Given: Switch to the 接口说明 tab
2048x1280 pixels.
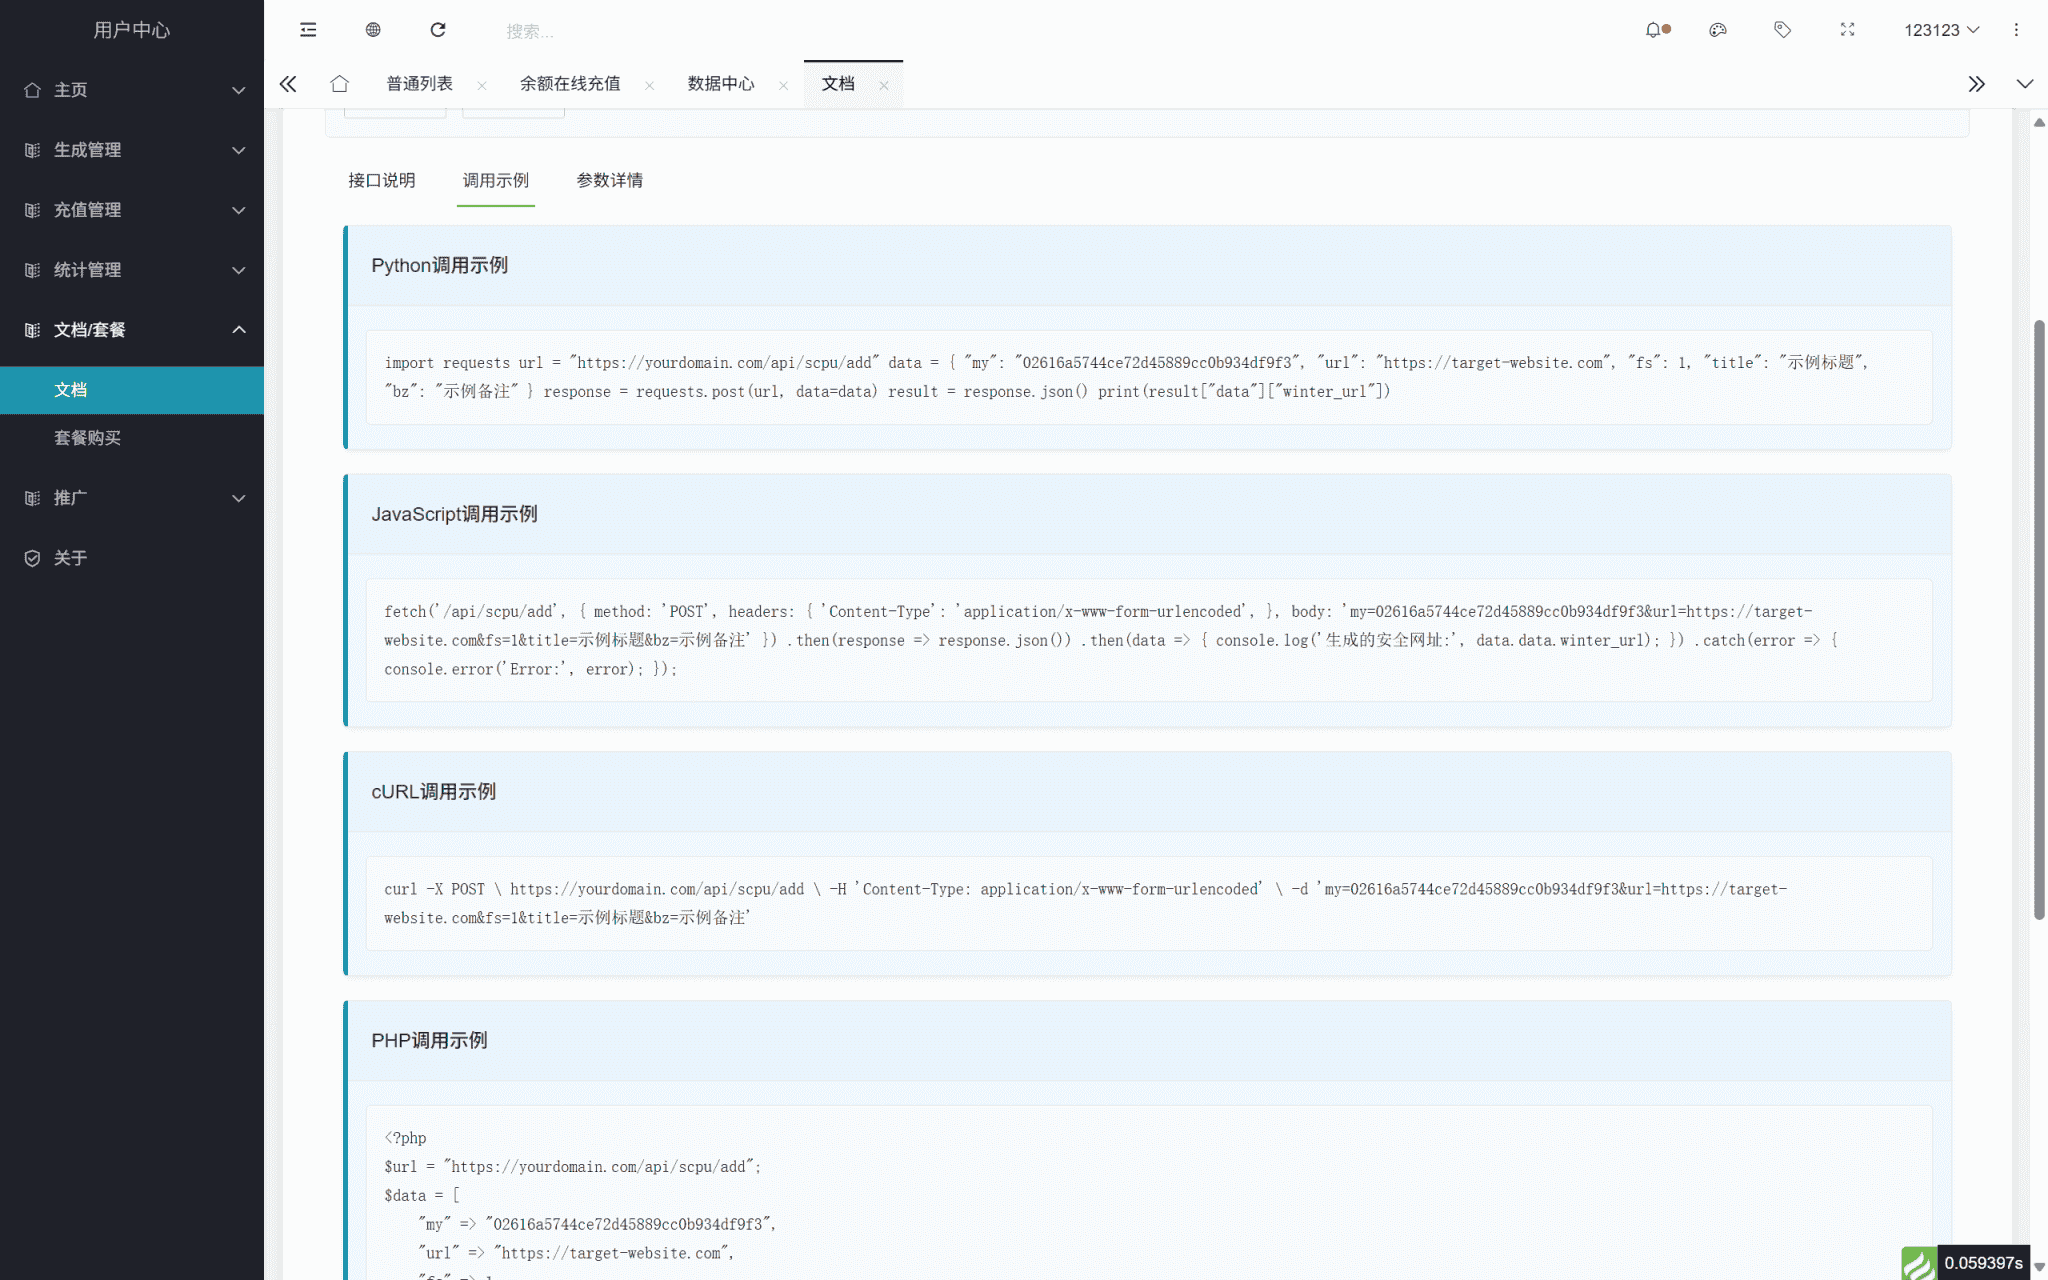Looking at the screenshot, I should click(x=381, y=180).
